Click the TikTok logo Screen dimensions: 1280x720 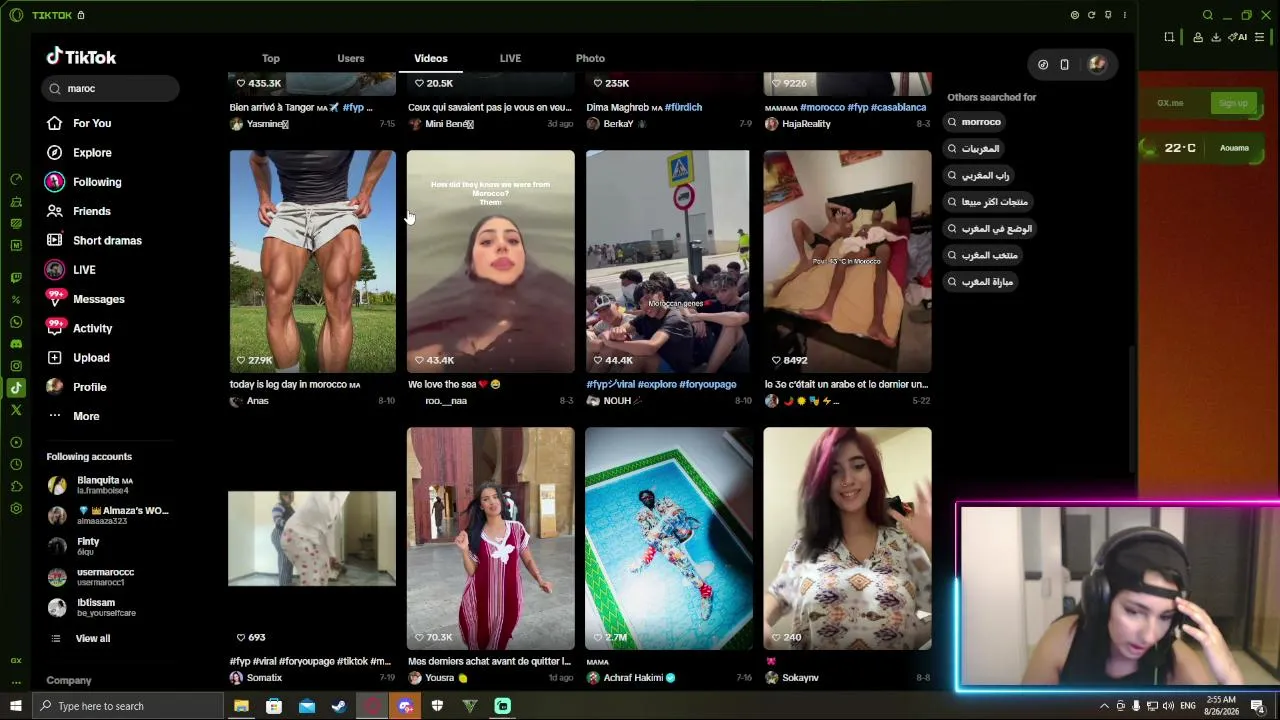pos(81,57)
